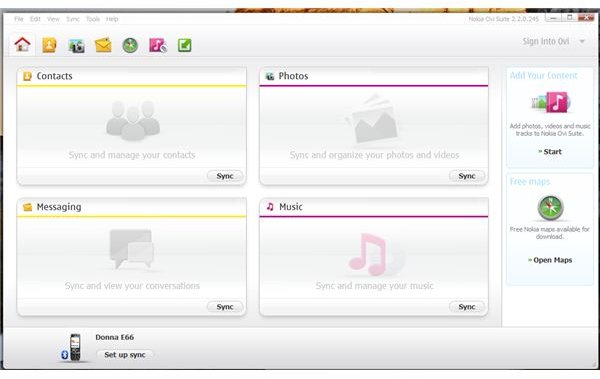Open the Sync menu
The height and width of the screenshot is (379, 600).
click(73, 19)
